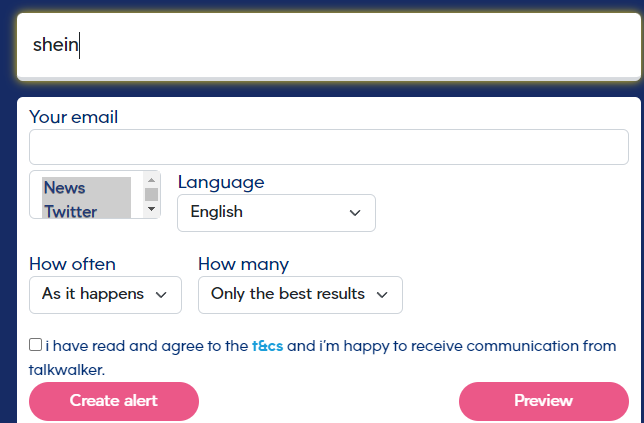Click the Create alert button
Viewport: 644px width, 423px height.
(114, 401)
